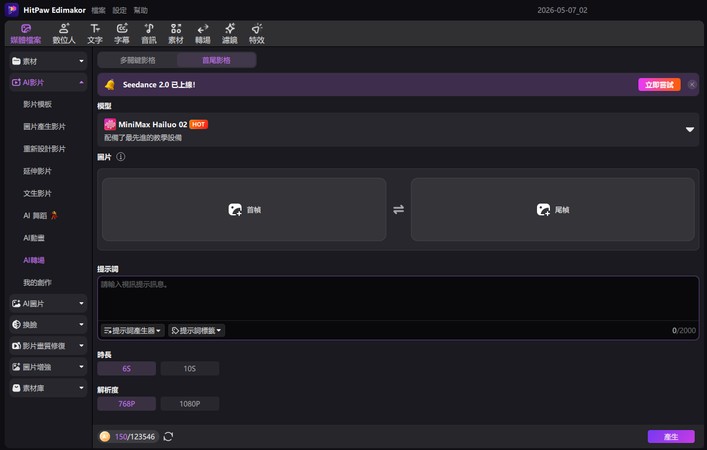Open the 音訊 audio tool

149,34
